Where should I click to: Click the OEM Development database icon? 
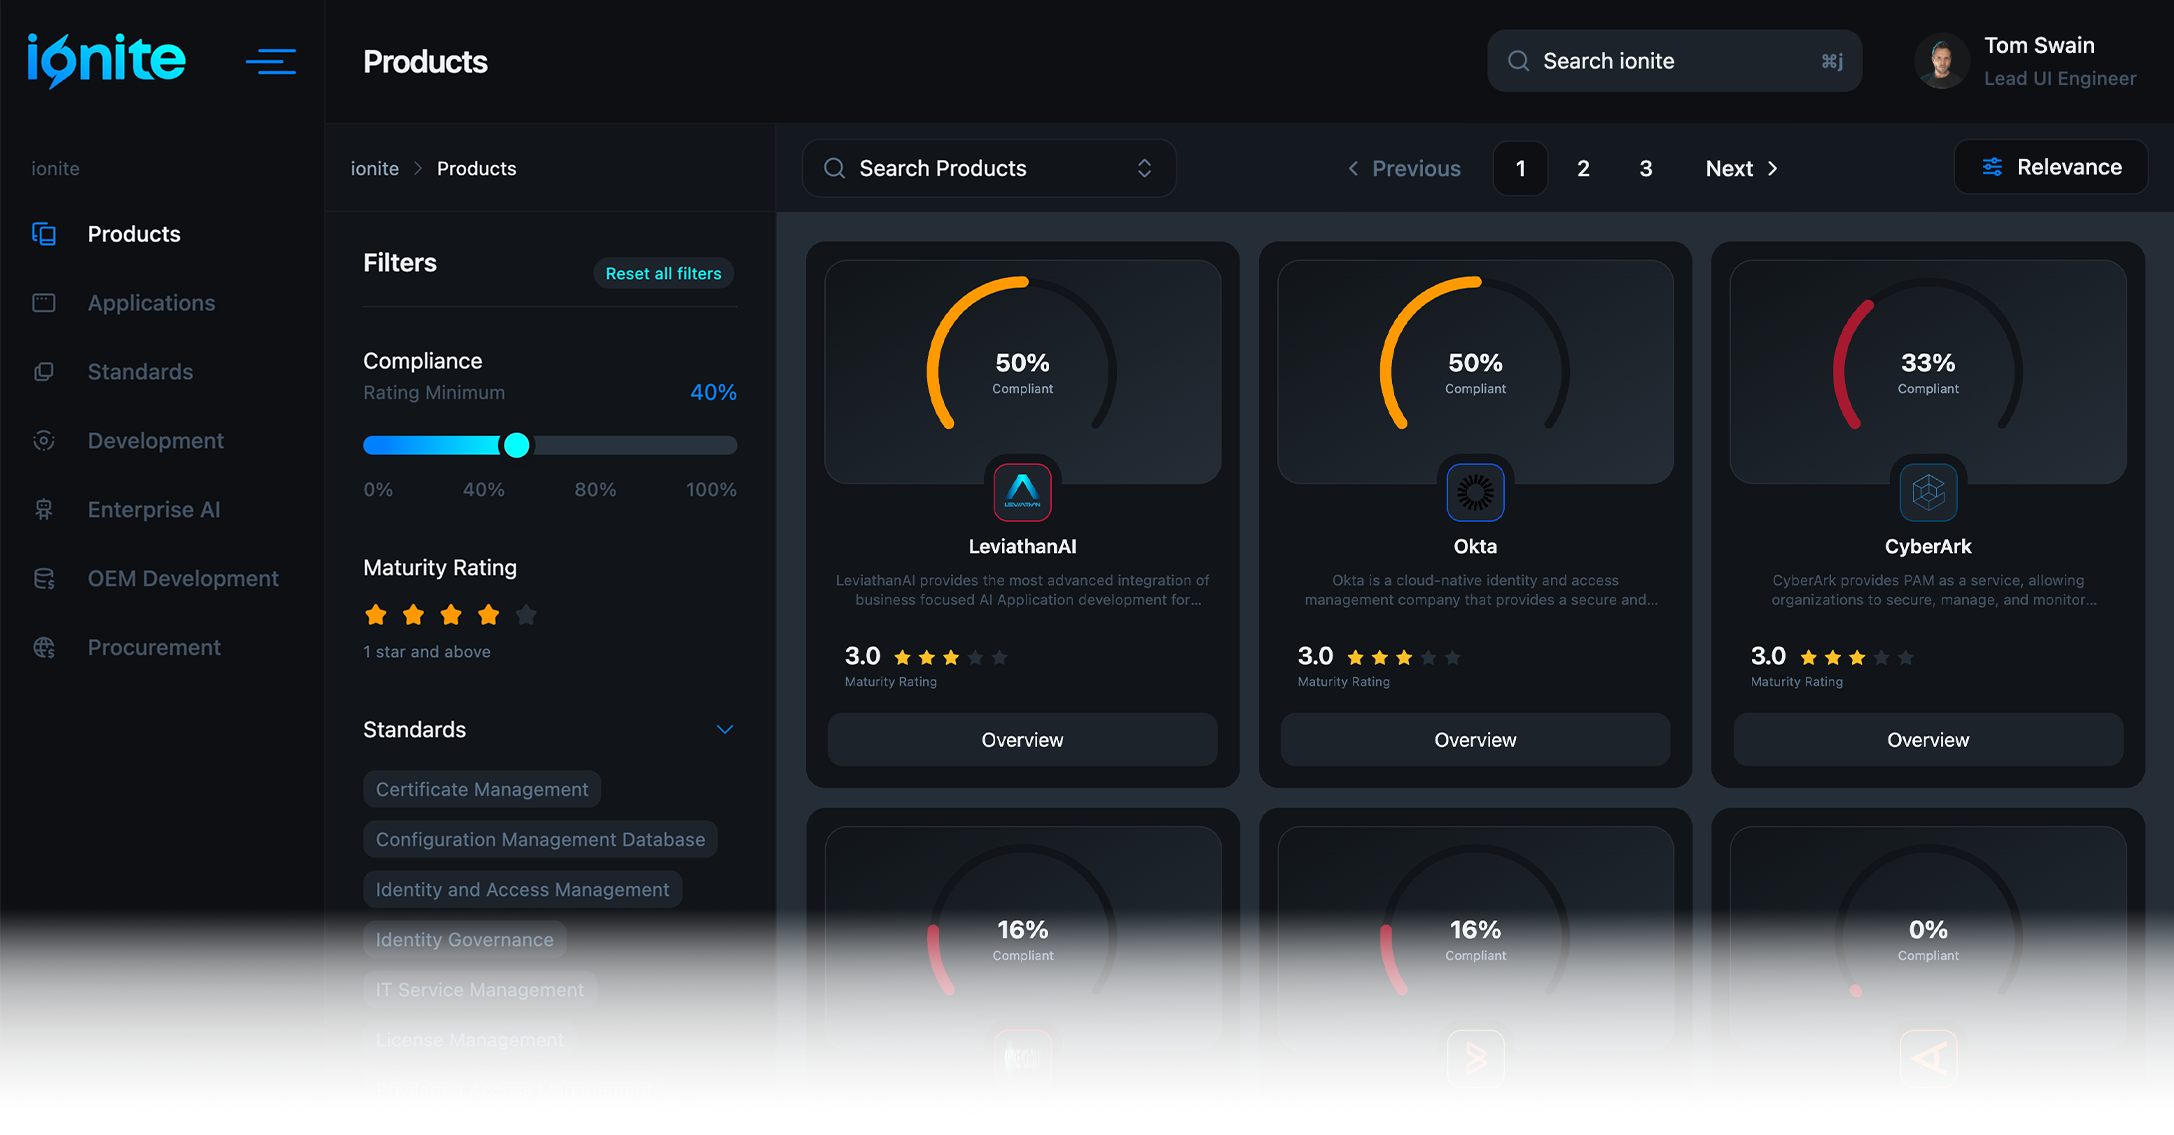coord(44,579)
